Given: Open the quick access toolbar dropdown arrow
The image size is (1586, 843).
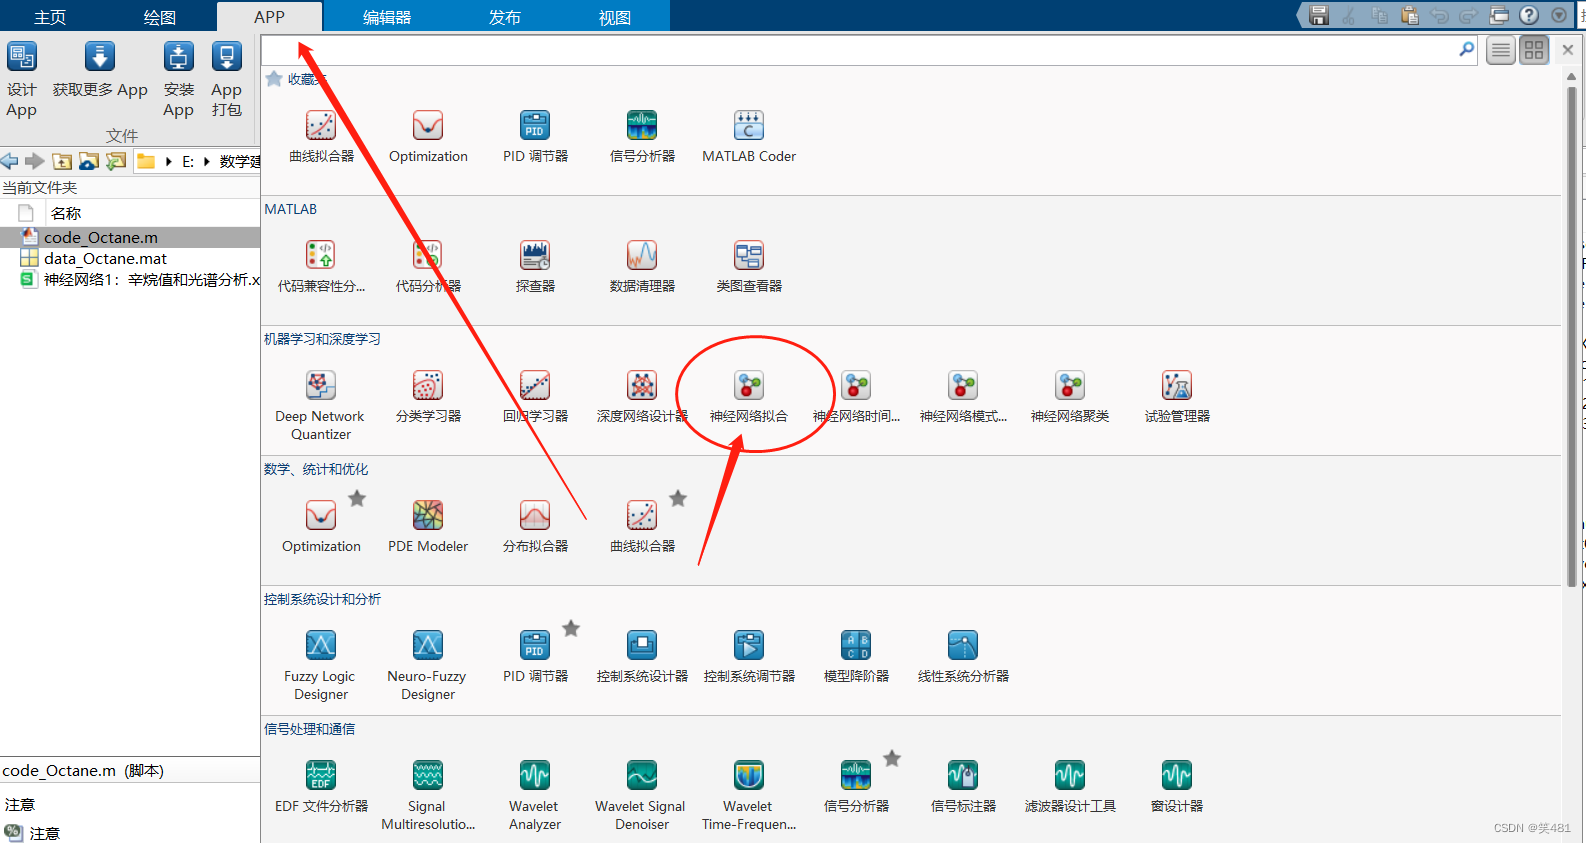Looking at the screenshot, I should tap(1559, 15).
